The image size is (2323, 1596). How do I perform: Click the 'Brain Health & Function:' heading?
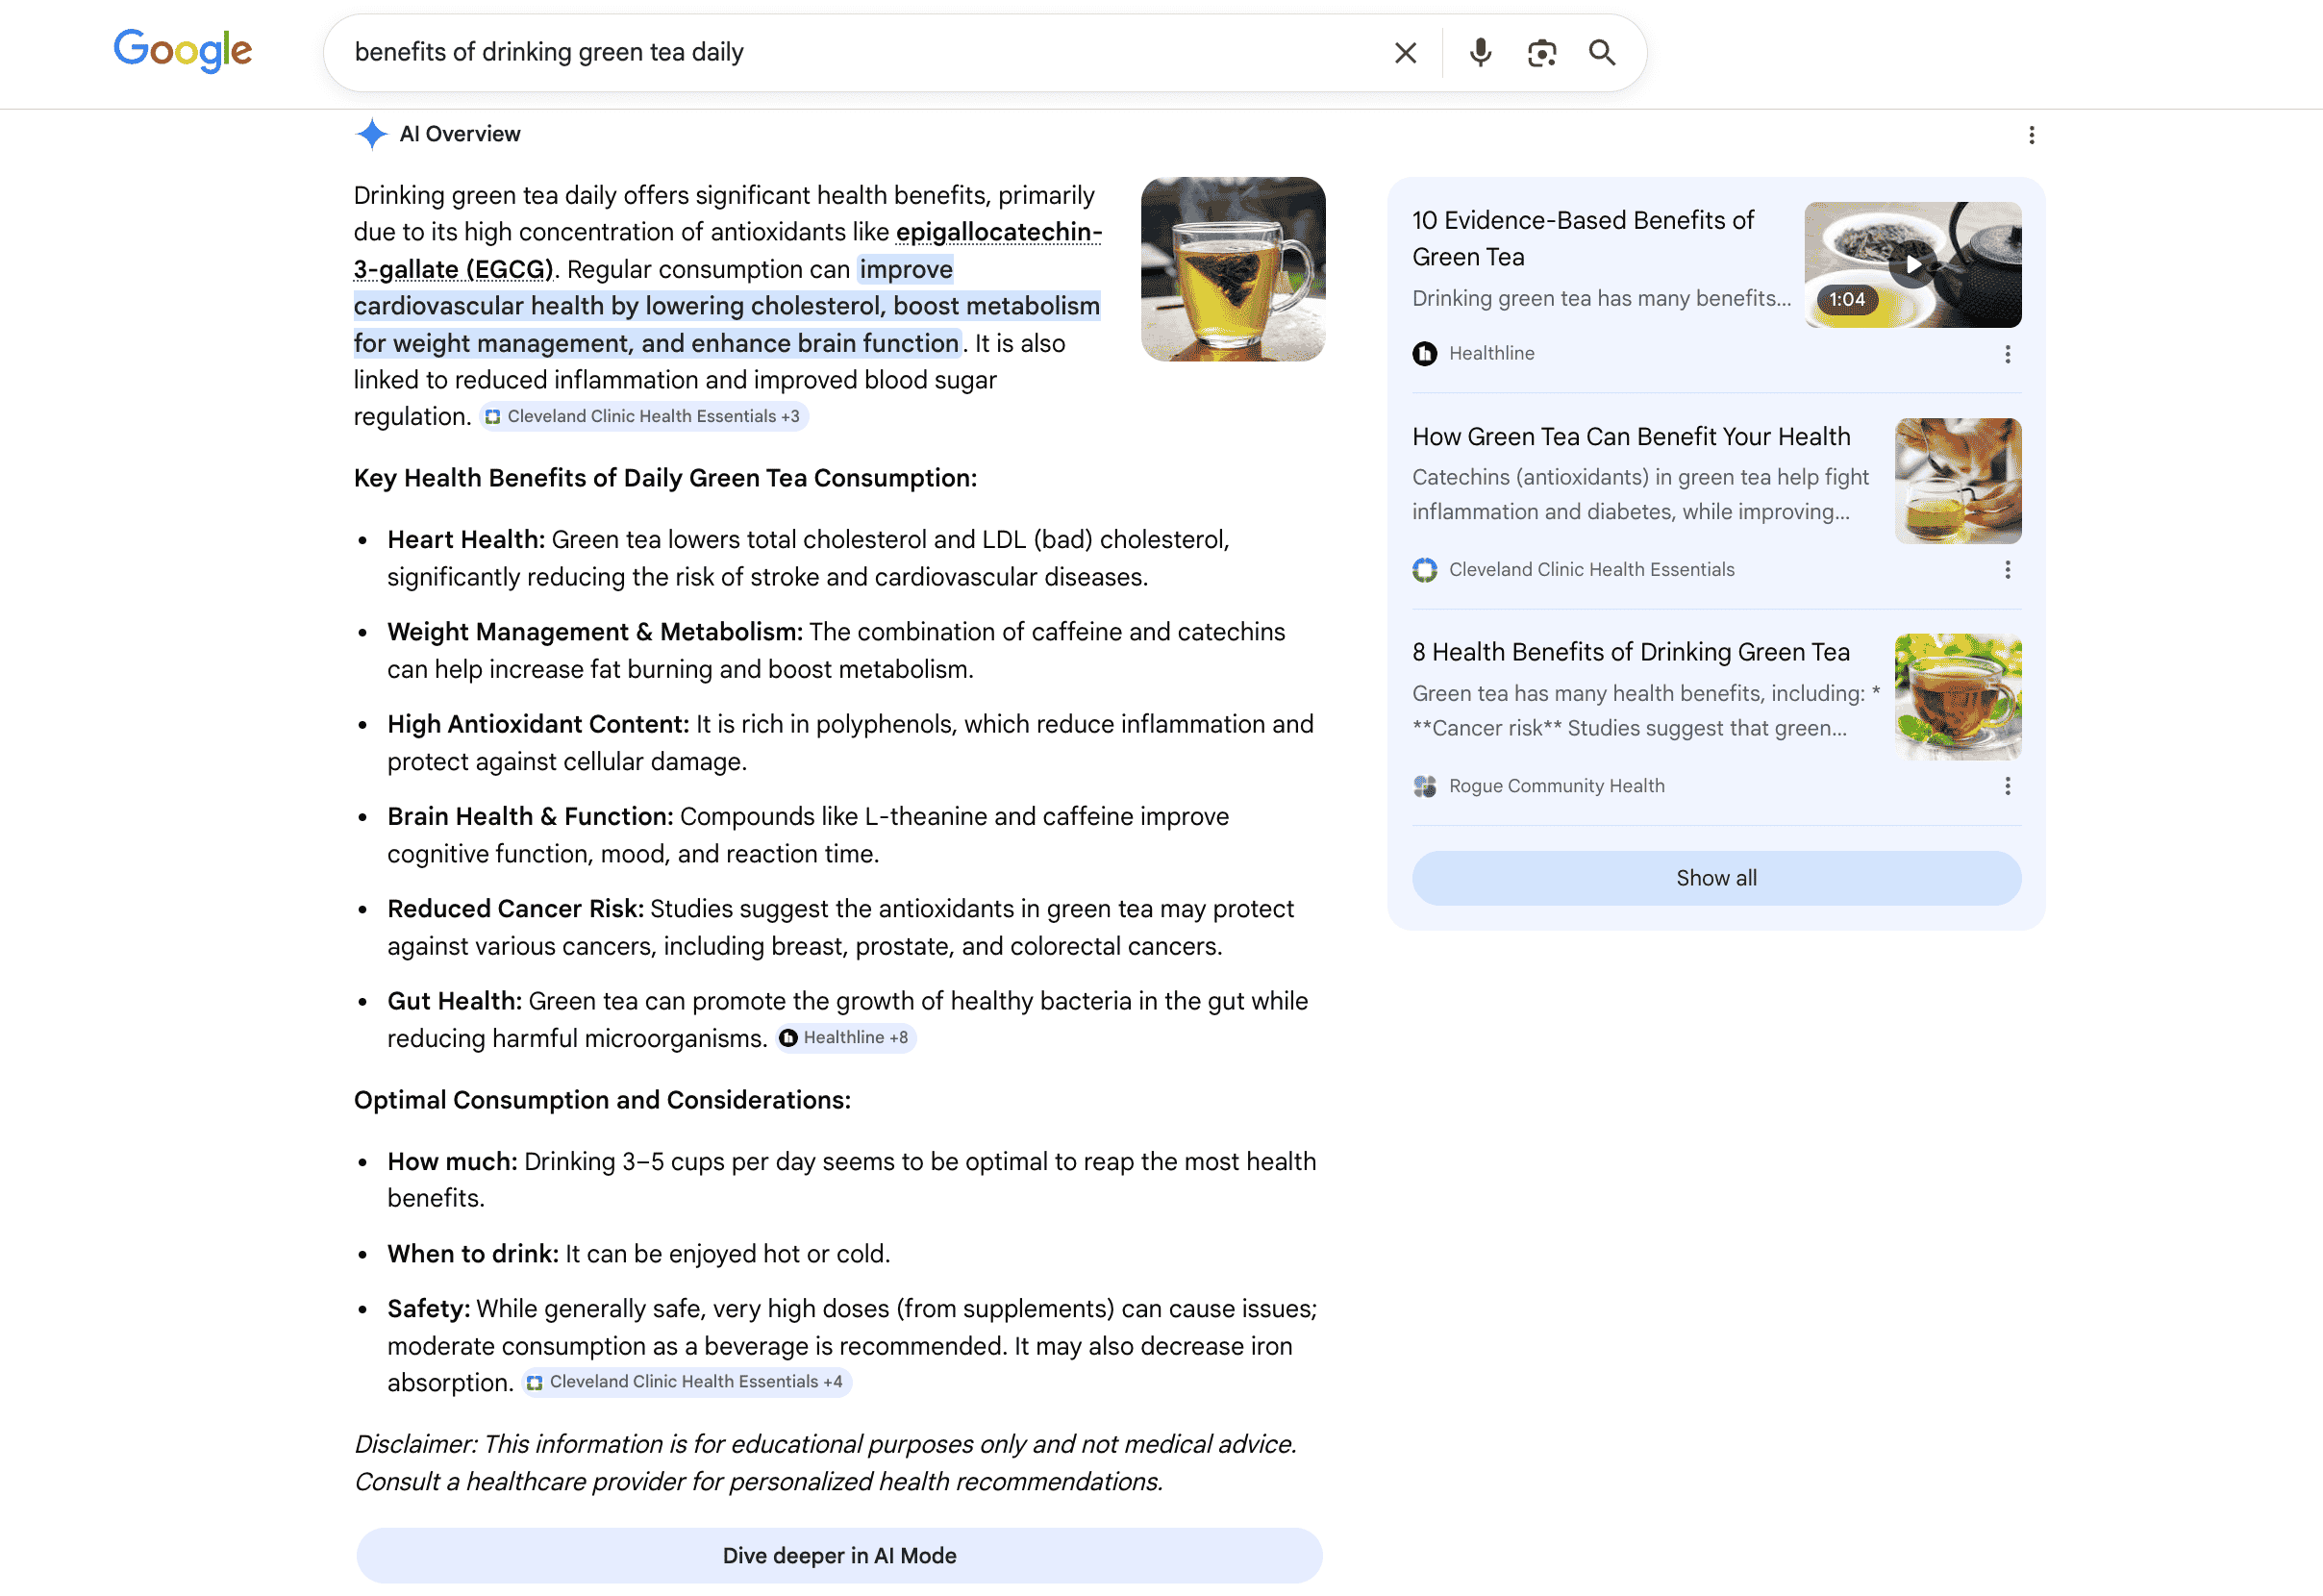[x=530, y=817]
